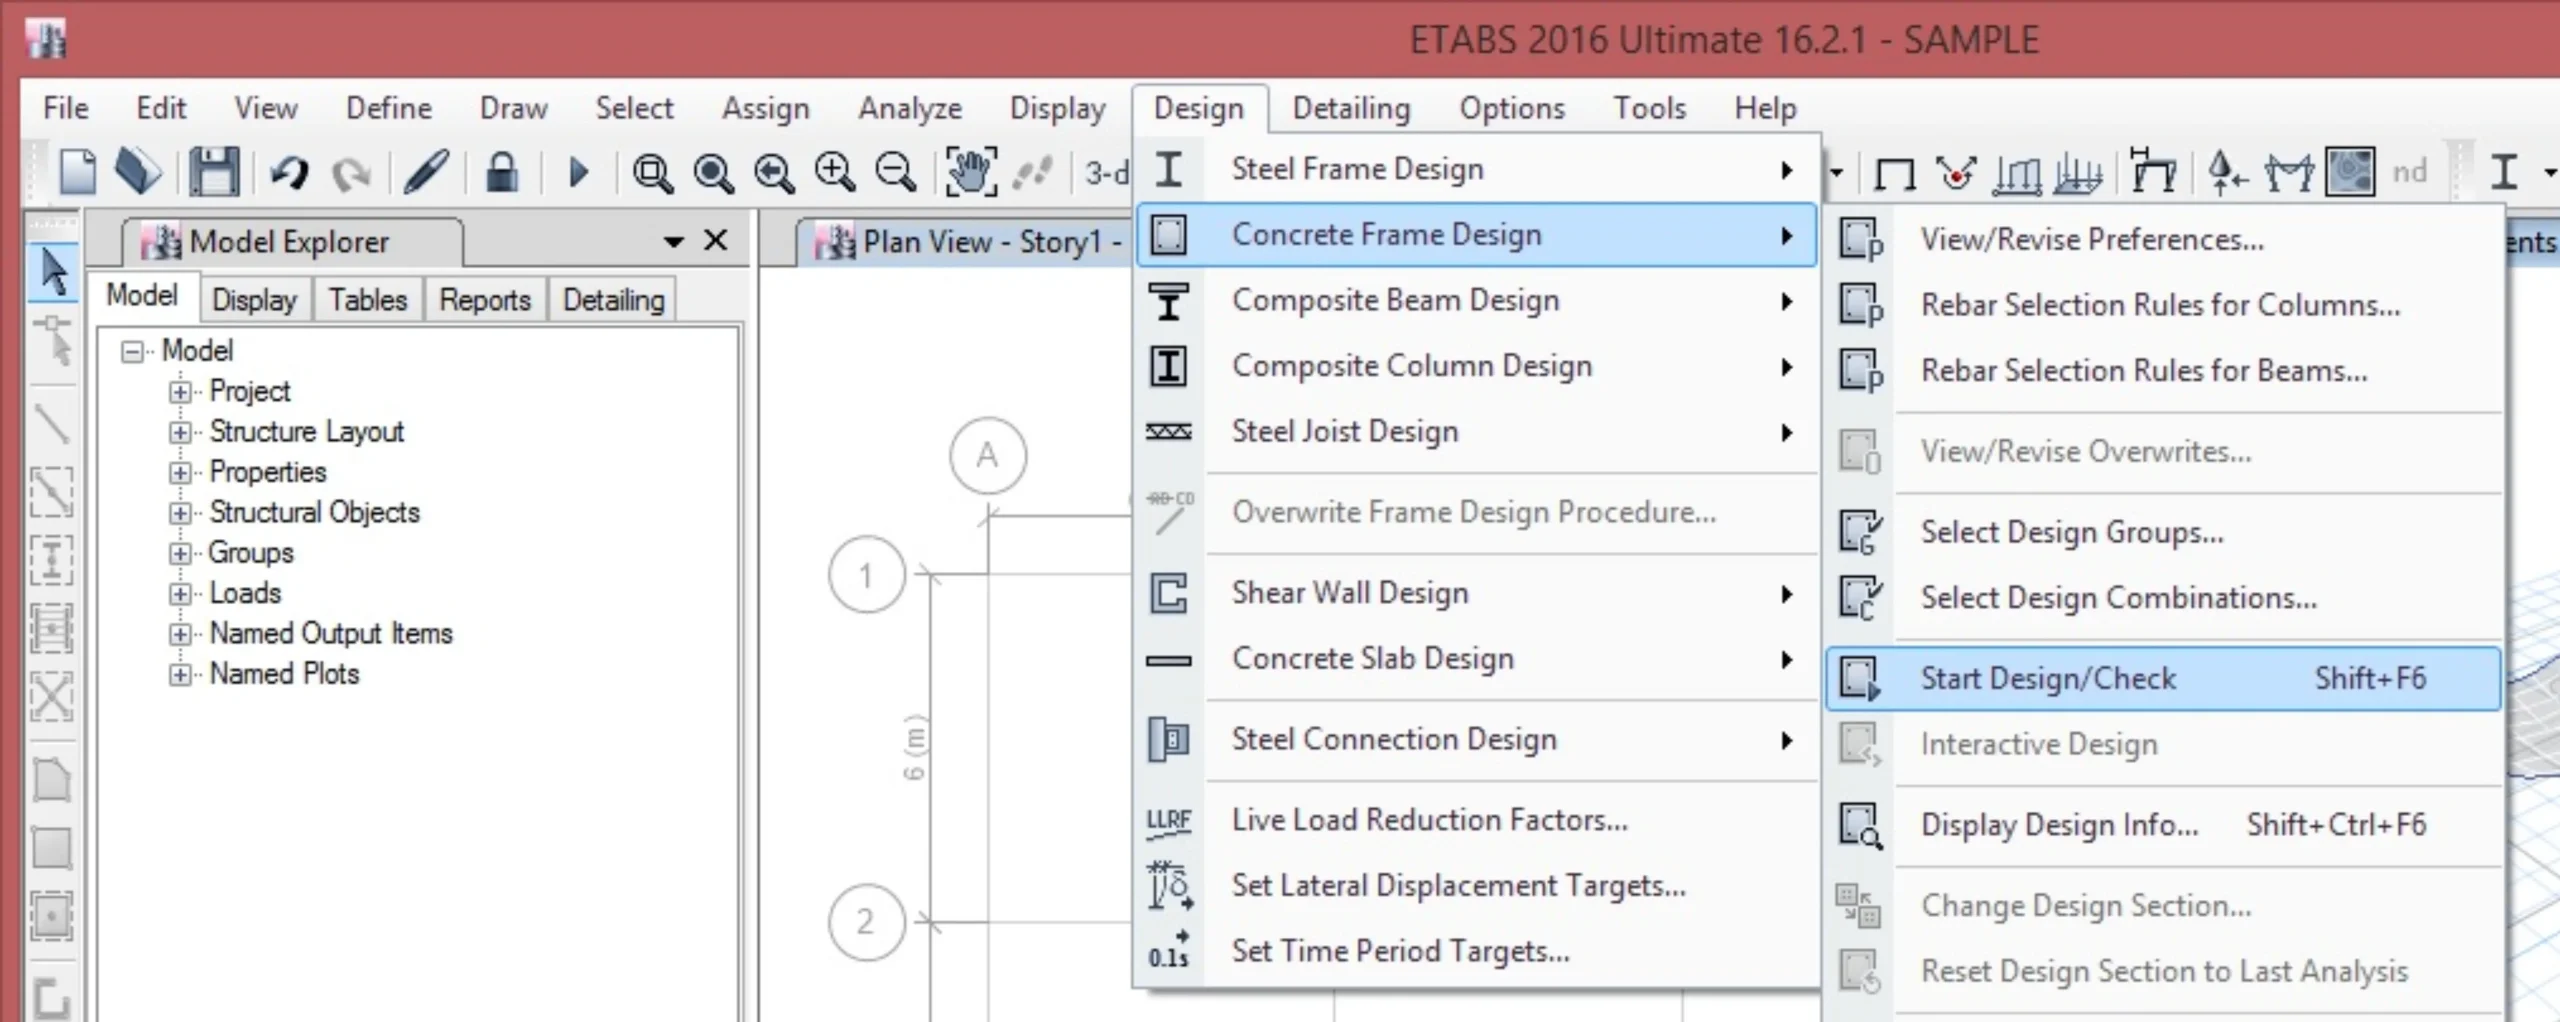Expand the Structure Layout tree node

(x=180, y=432)
